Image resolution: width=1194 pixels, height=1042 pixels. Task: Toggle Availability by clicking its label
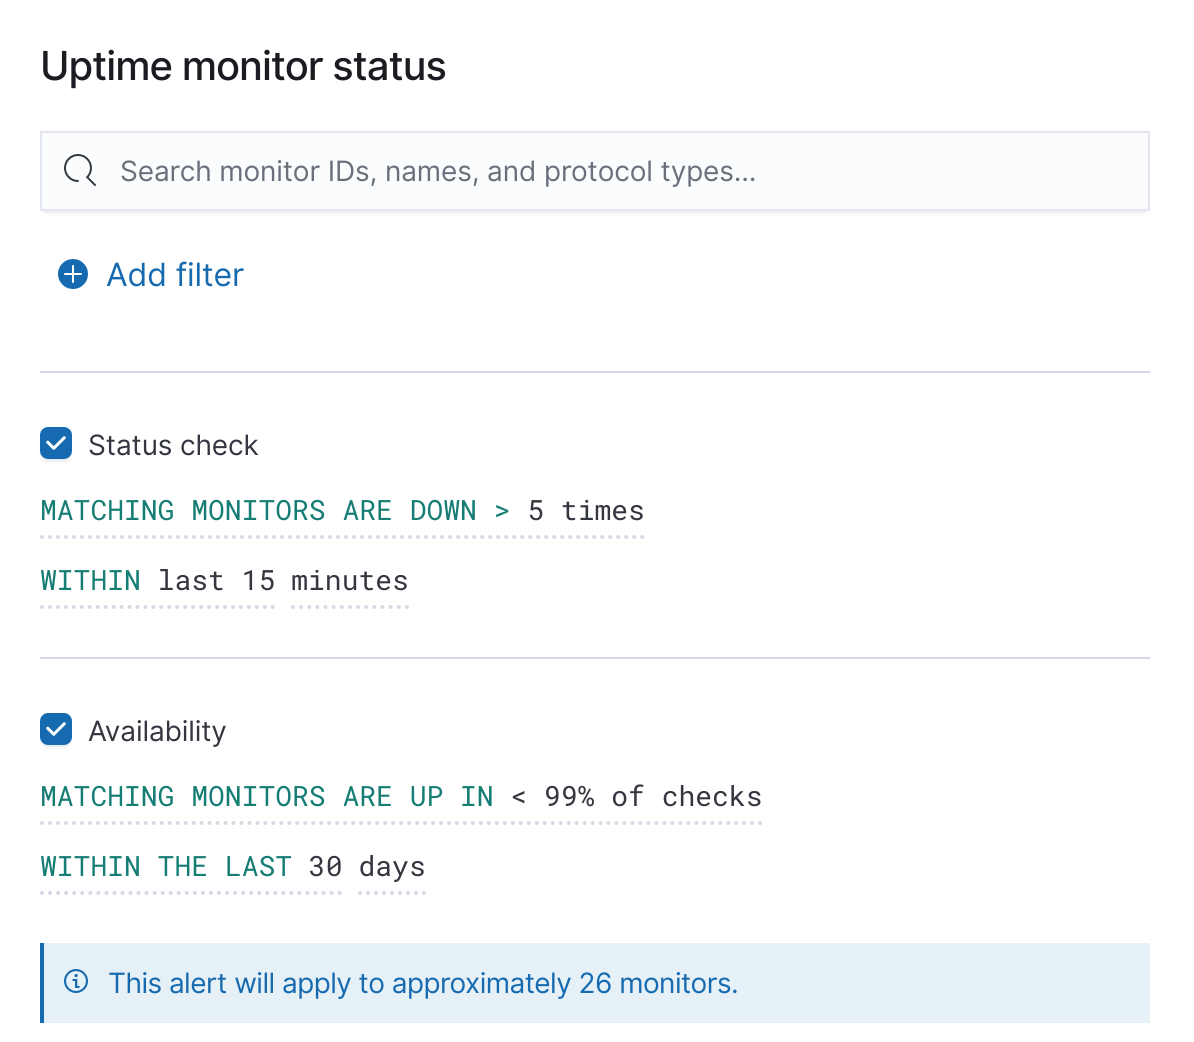(157, 731)
